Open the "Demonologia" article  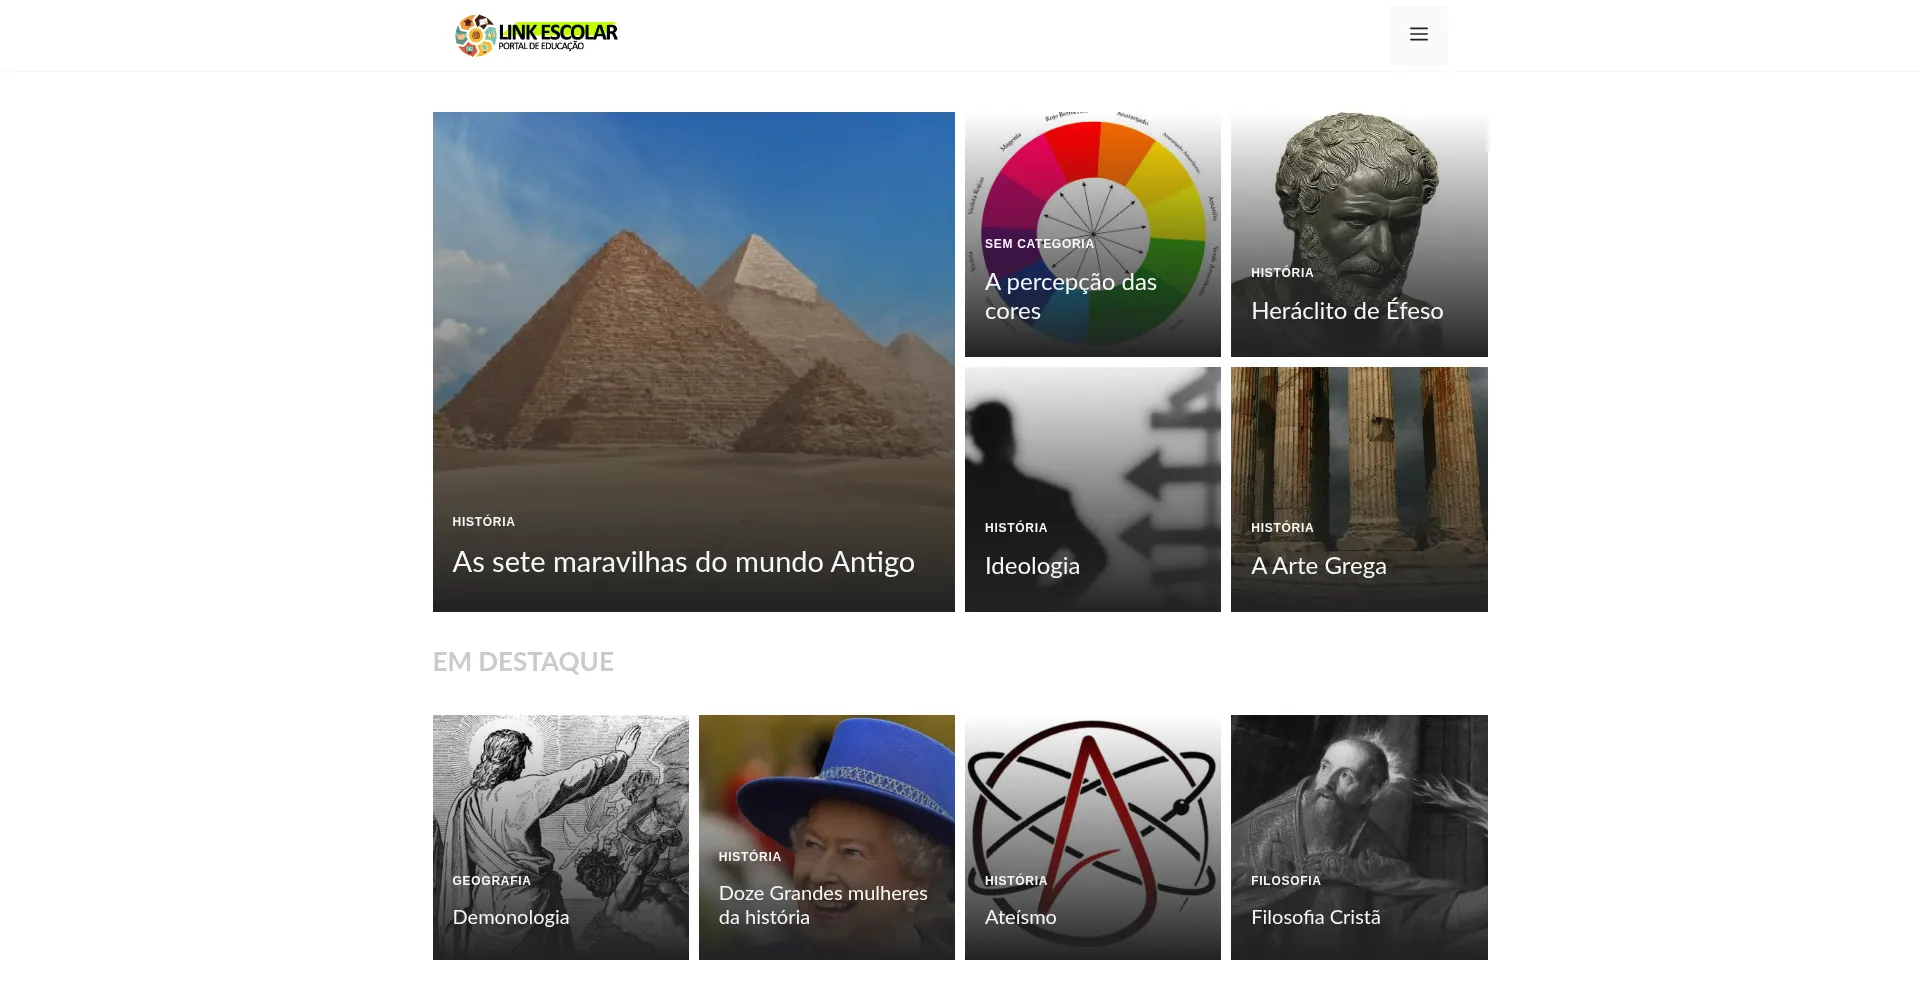(x=510, y=917)
